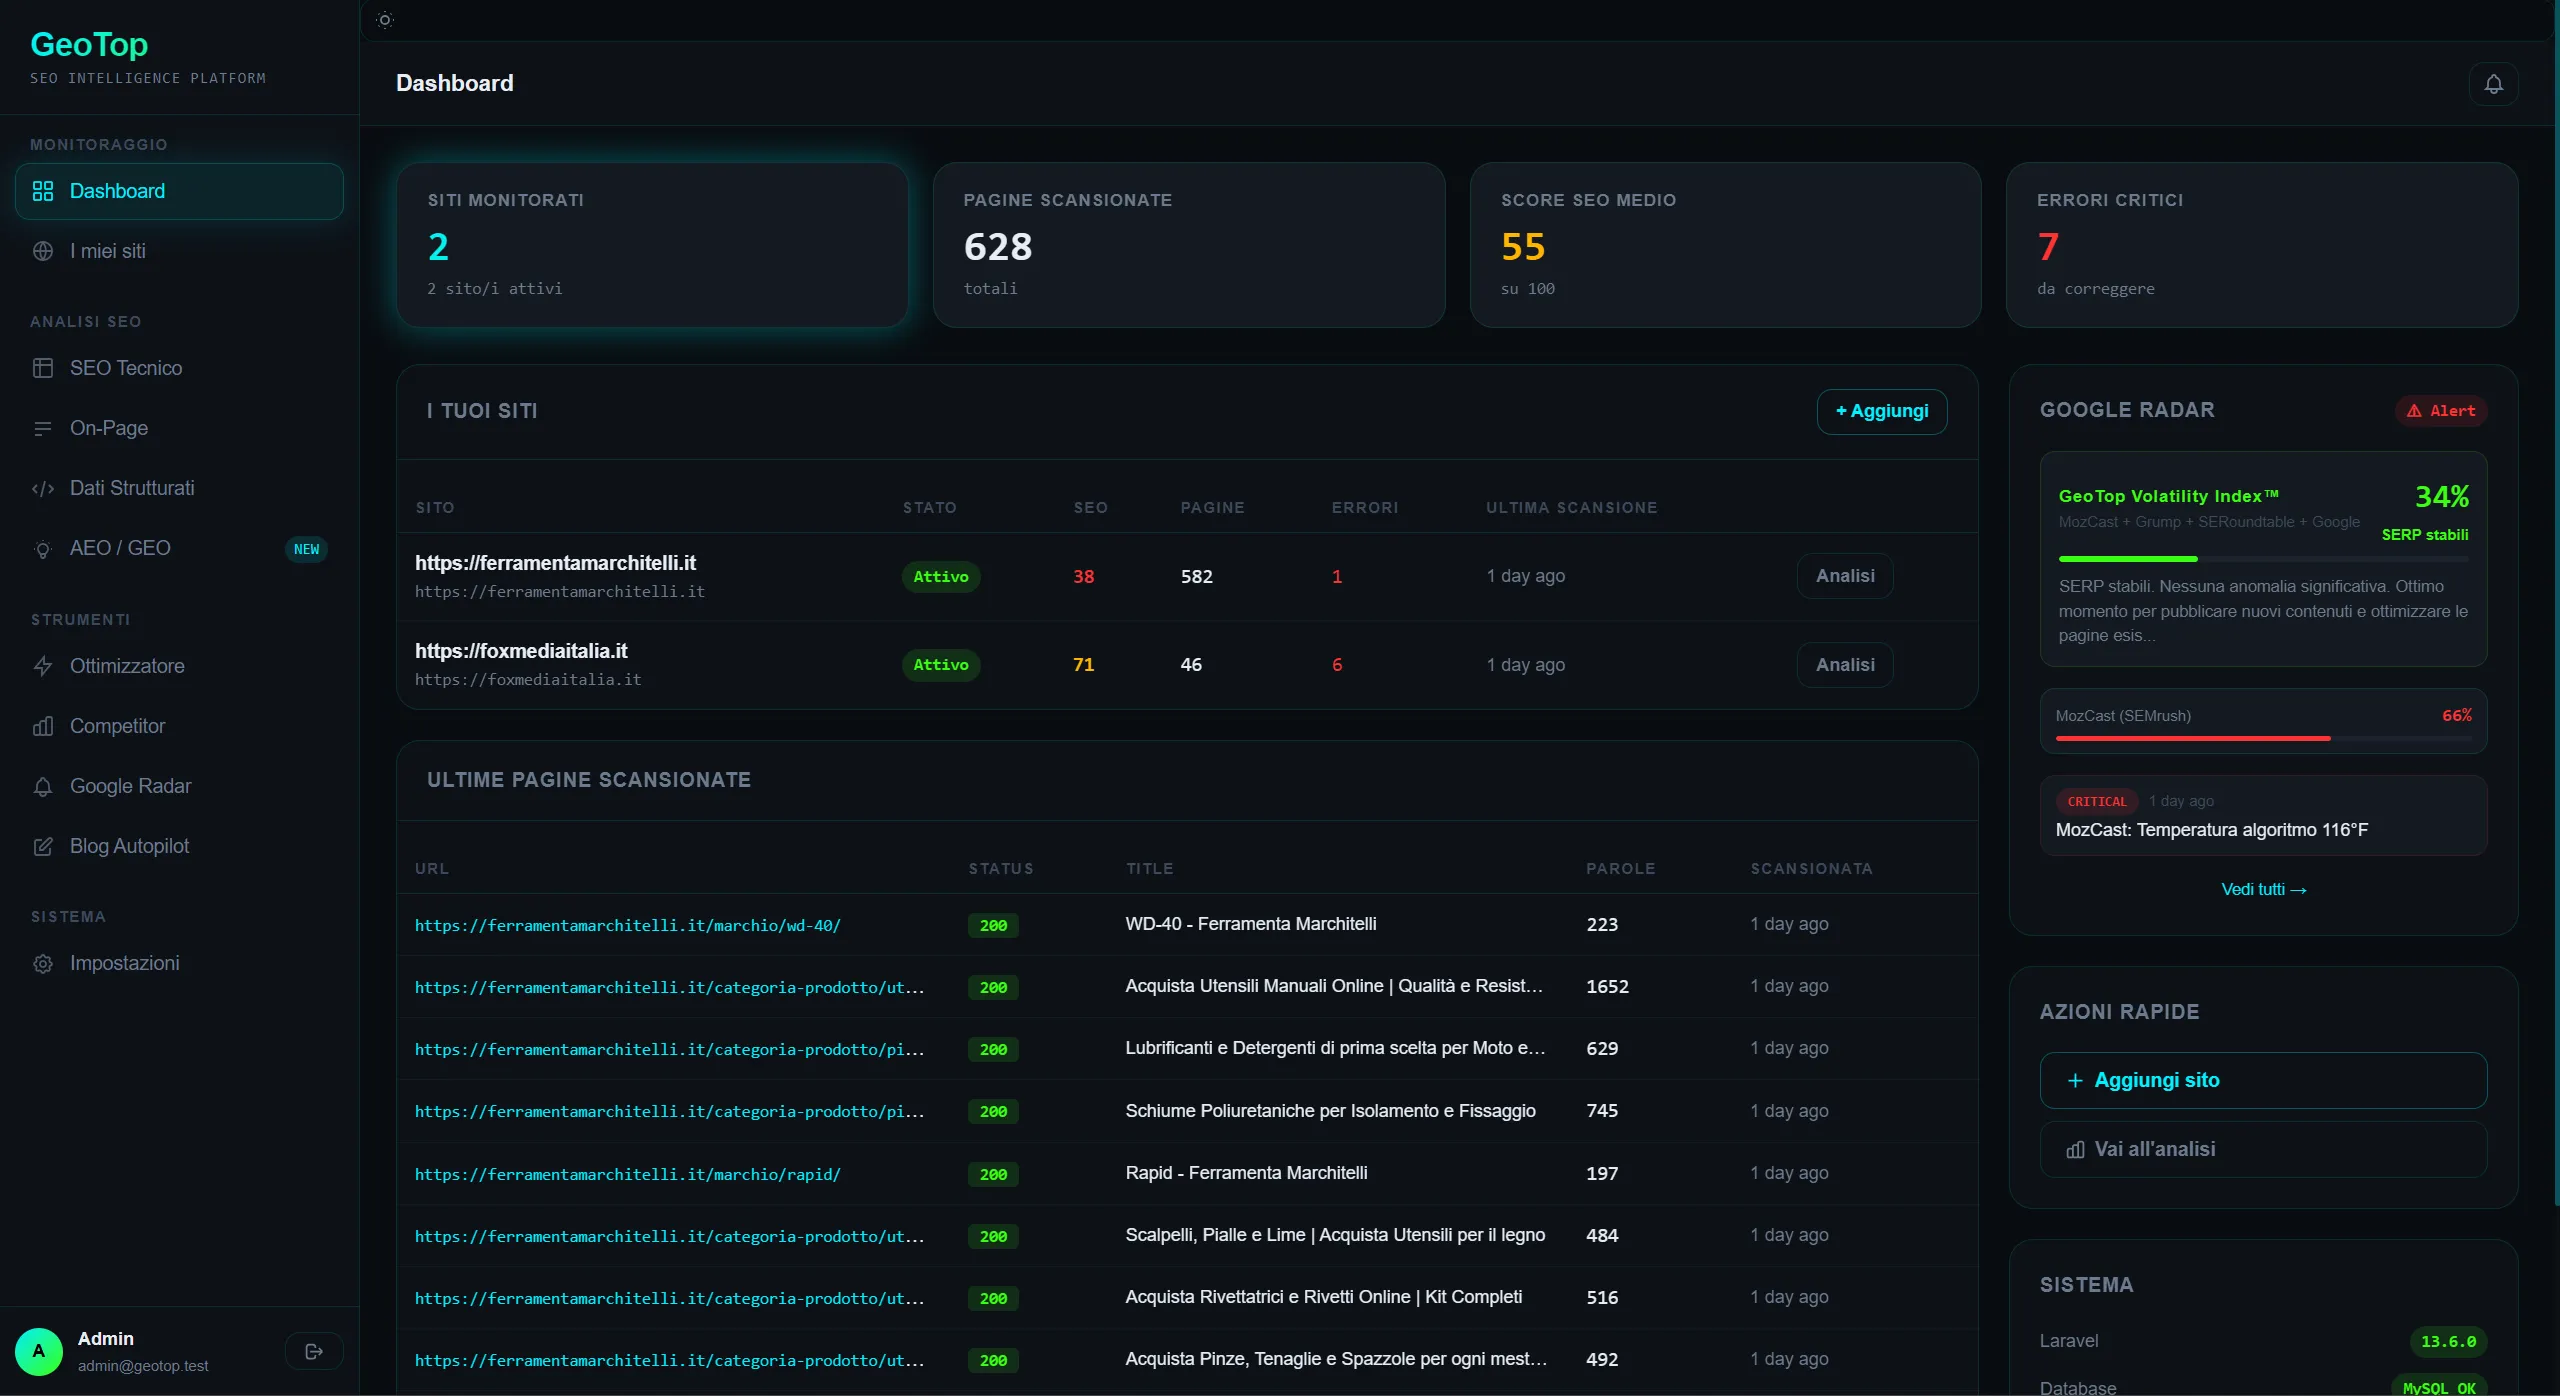Click the AEO / GEO lightbulb icon

(x=43, y=549)
